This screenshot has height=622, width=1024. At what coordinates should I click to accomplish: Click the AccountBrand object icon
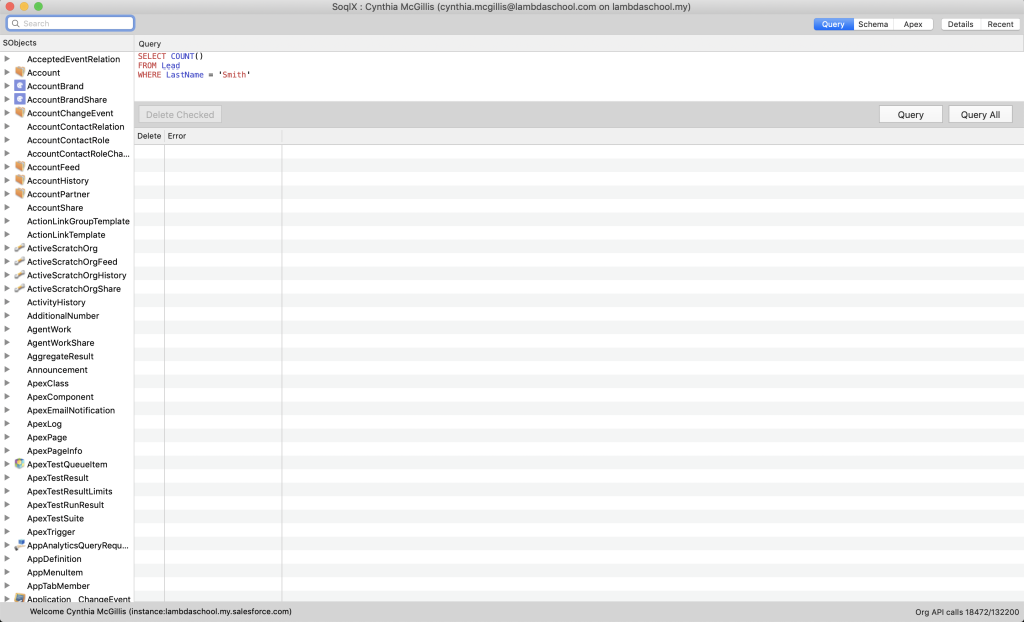point(20,86)
